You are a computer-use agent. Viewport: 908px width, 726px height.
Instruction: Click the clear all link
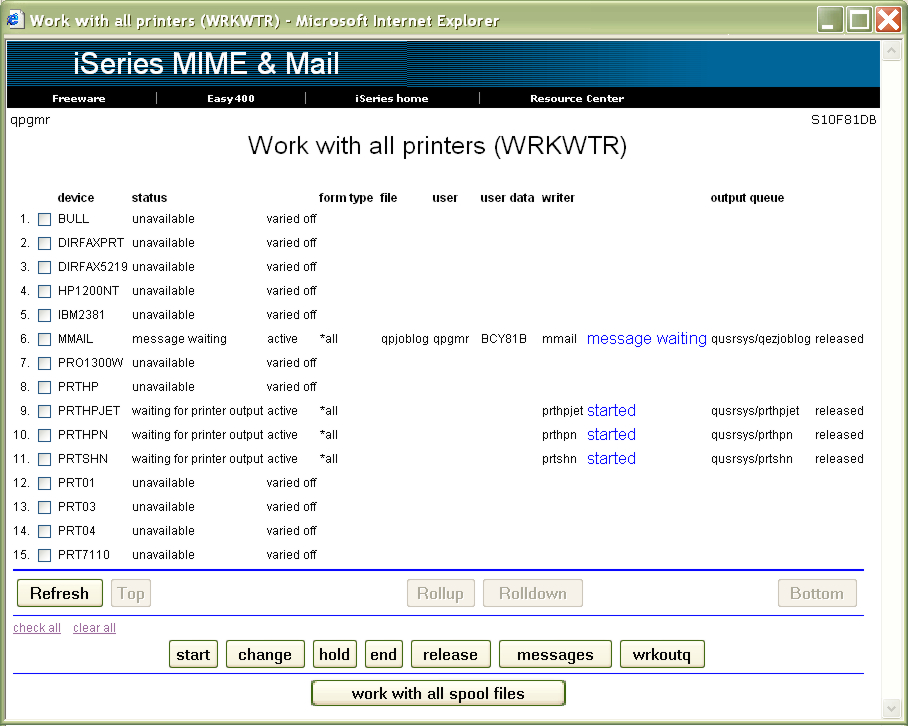[94, 628]
